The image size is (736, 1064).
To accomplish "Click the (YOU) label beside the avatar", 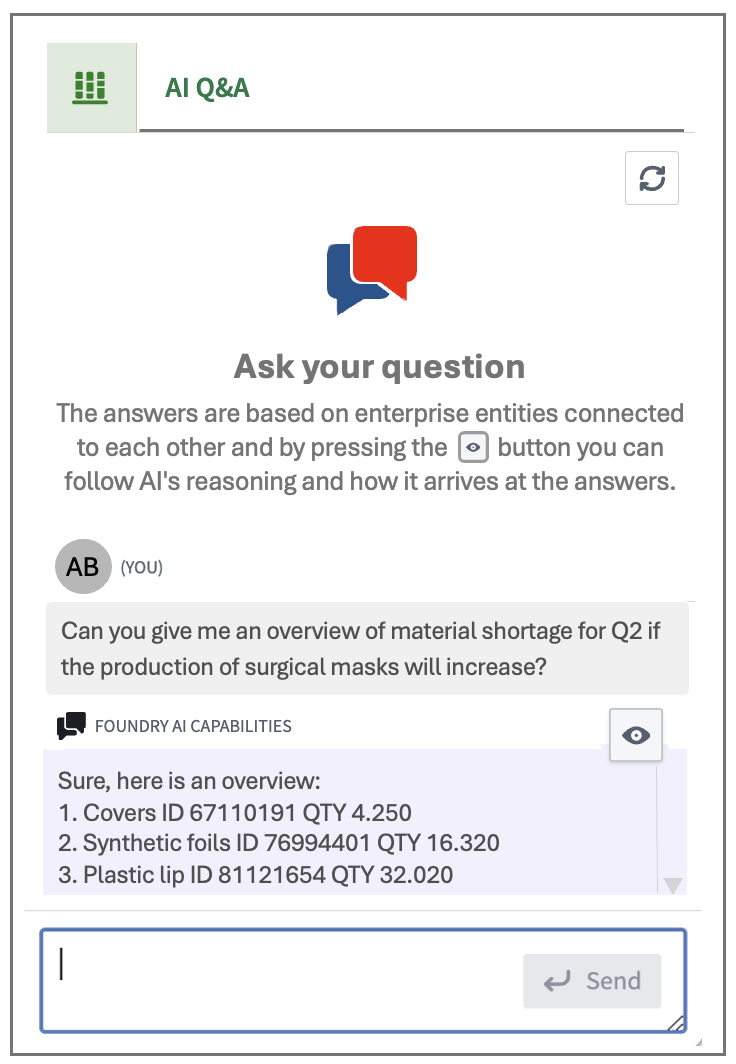I will 141,568.
